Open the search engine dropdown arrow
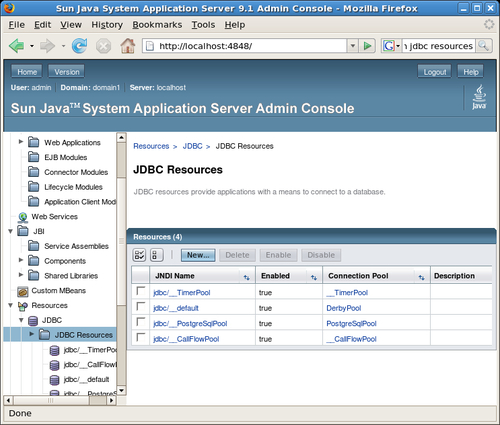500x425 pixels. click(398, 46)
